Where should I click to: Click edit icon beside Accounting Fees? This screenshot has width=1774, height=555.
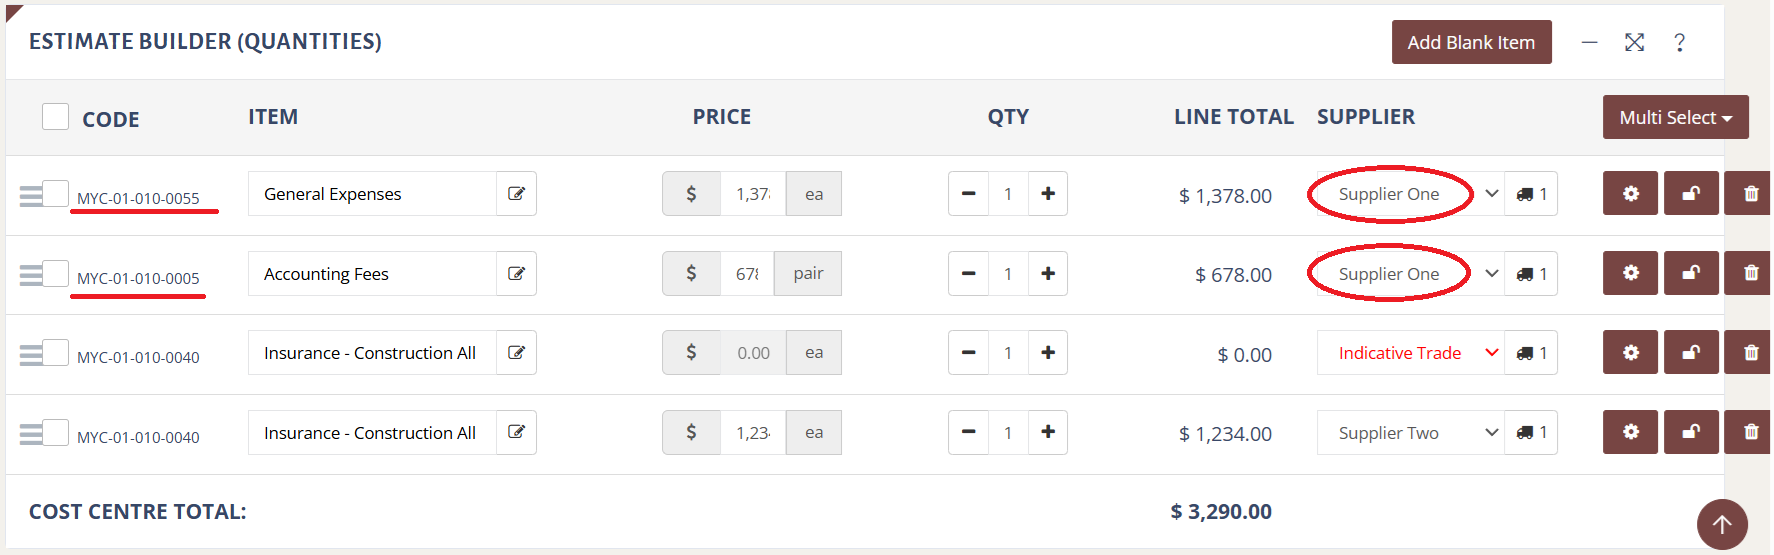click(516, 273)
